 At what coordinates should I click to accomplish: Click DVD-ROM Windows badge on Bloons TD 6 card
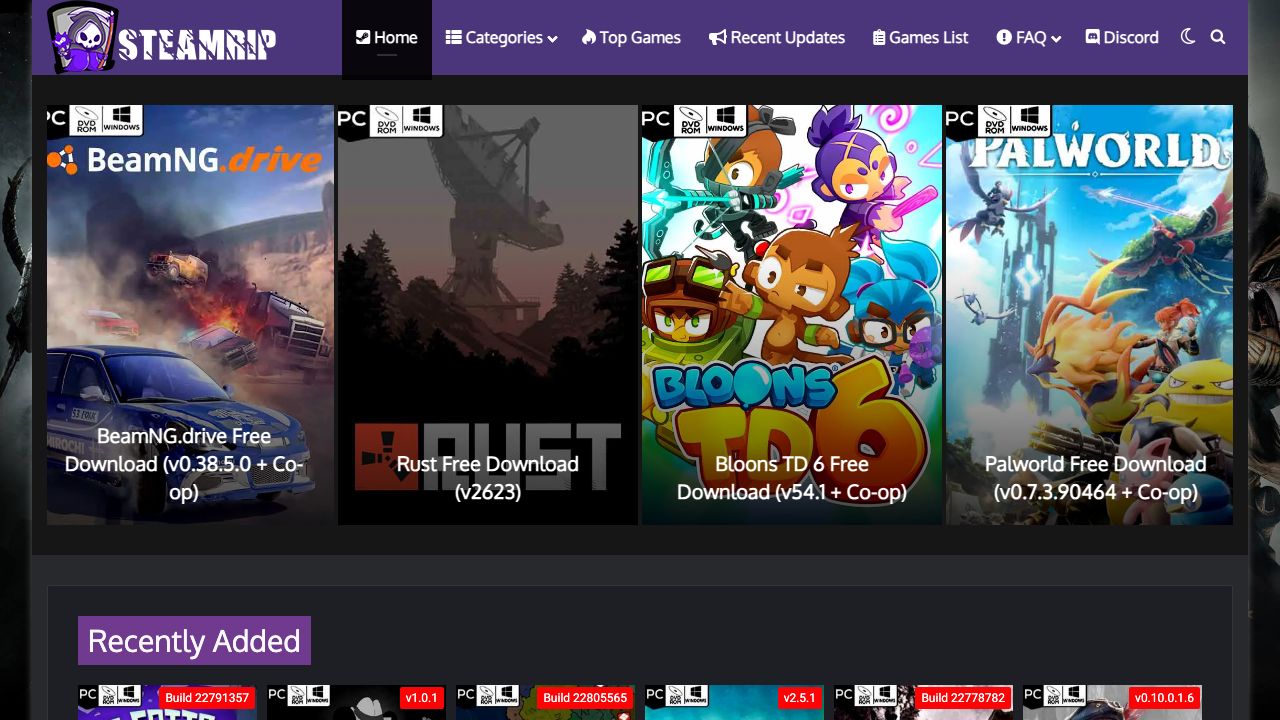710,120
